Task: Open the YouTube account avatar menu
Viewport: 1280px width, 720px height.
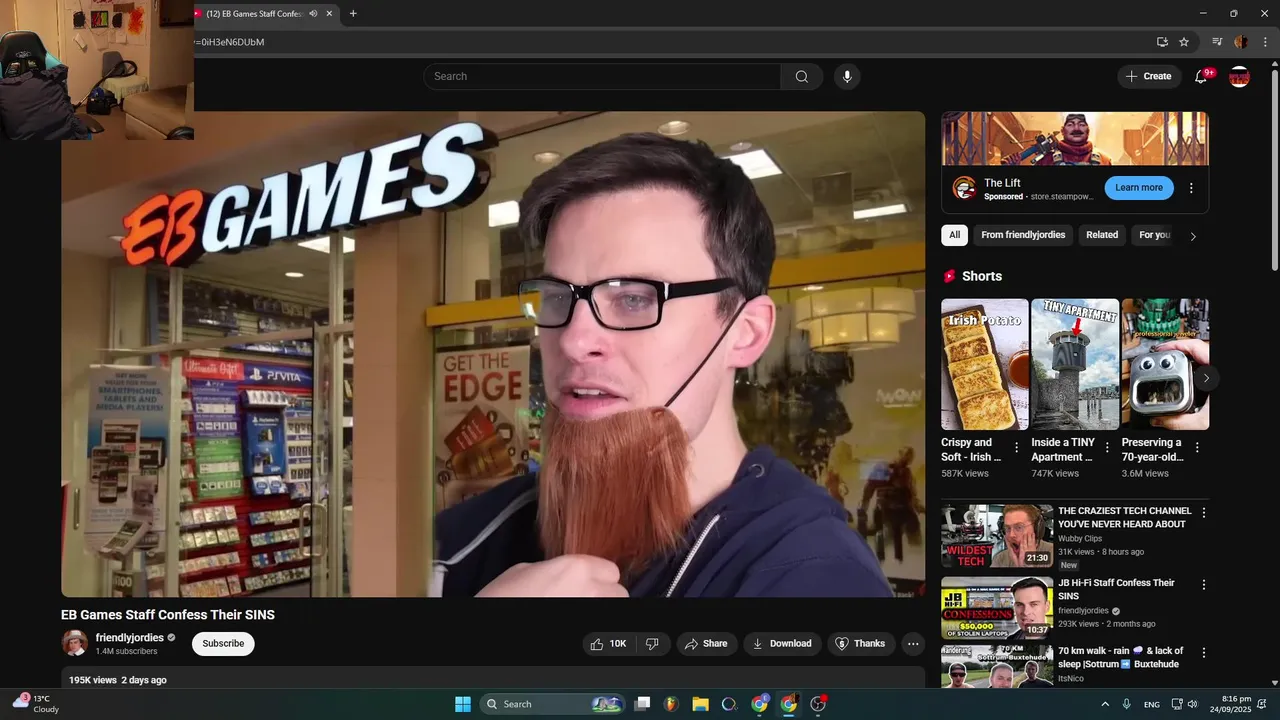Action: 1239,77
